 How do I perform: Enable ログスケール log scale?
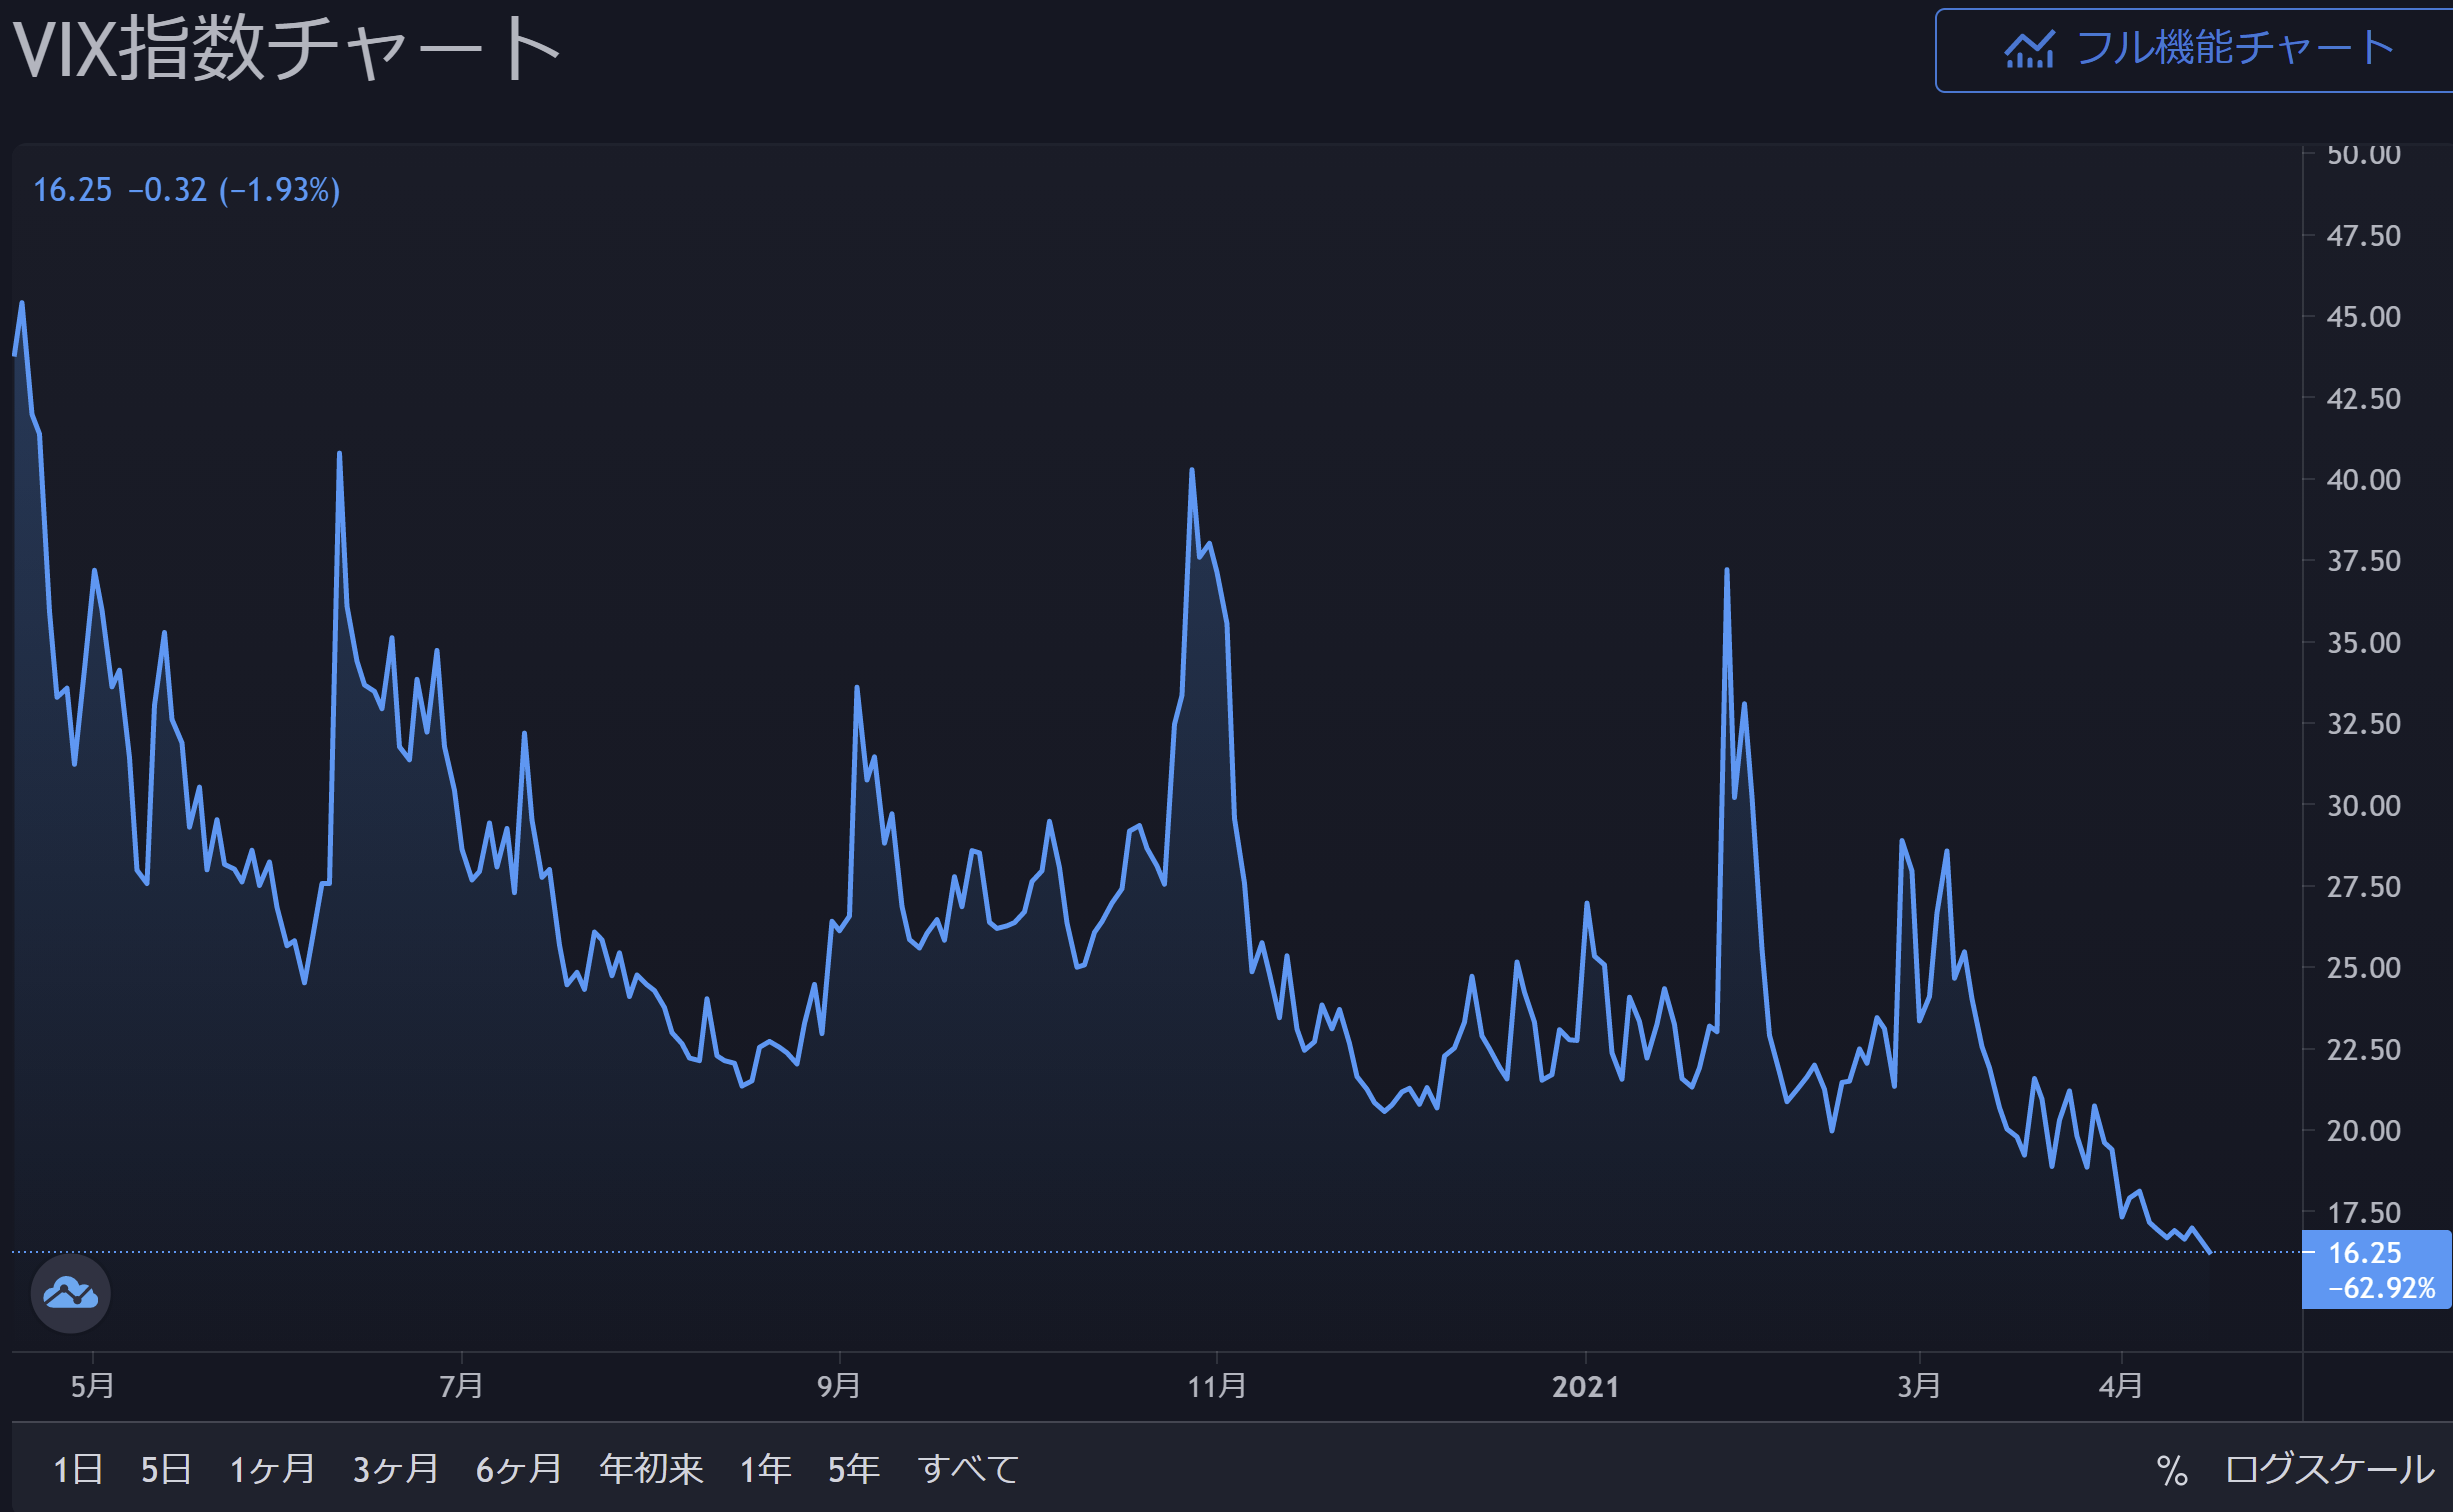[x=2330, y=1469]
